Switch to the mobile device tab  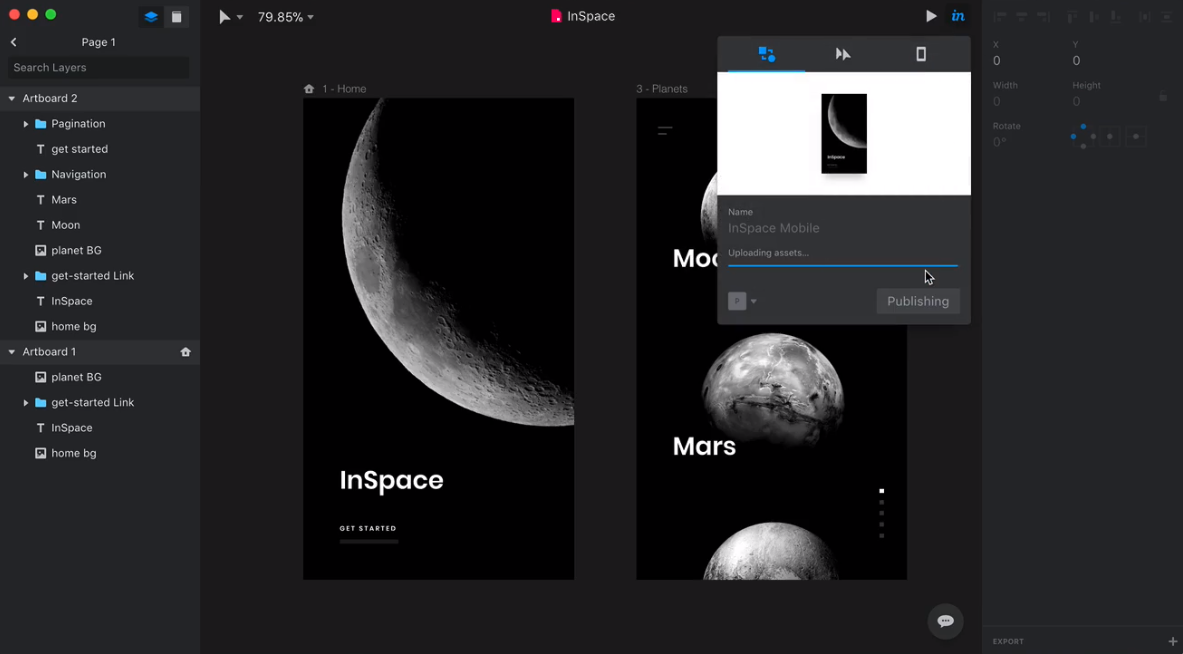pos(920,54)
